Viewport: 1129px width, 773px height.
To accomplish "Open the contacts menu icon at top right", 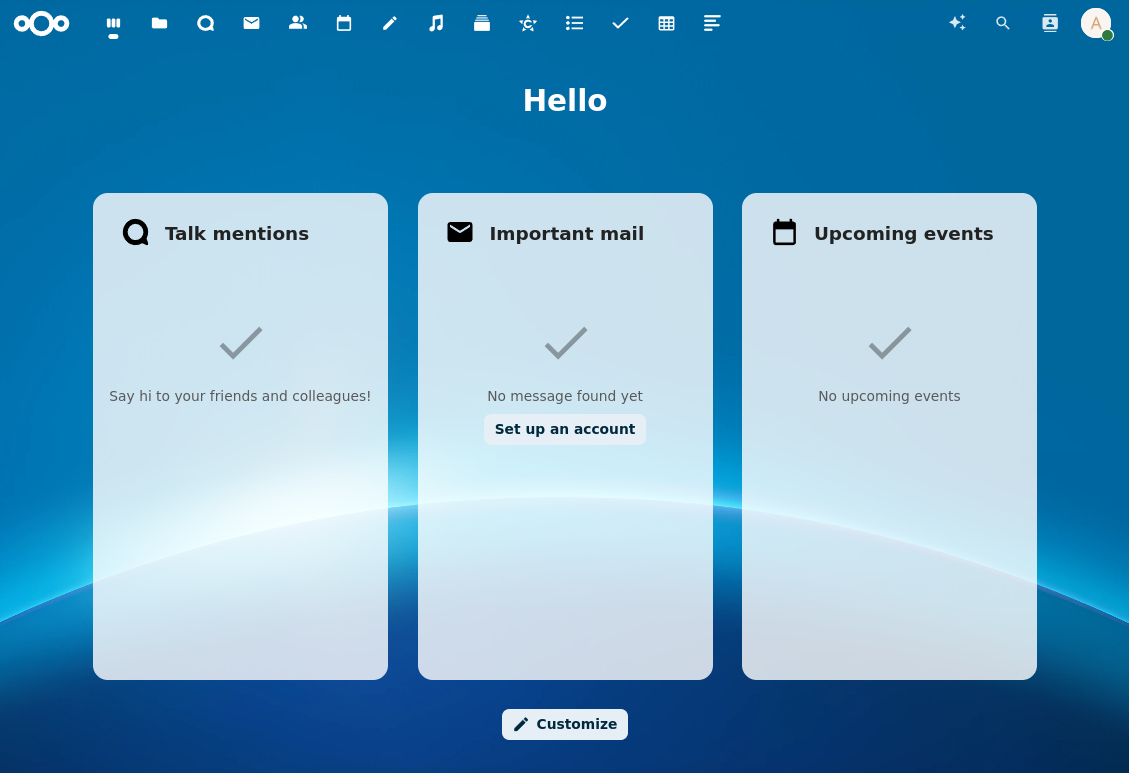I will [x=1050, y=23].
